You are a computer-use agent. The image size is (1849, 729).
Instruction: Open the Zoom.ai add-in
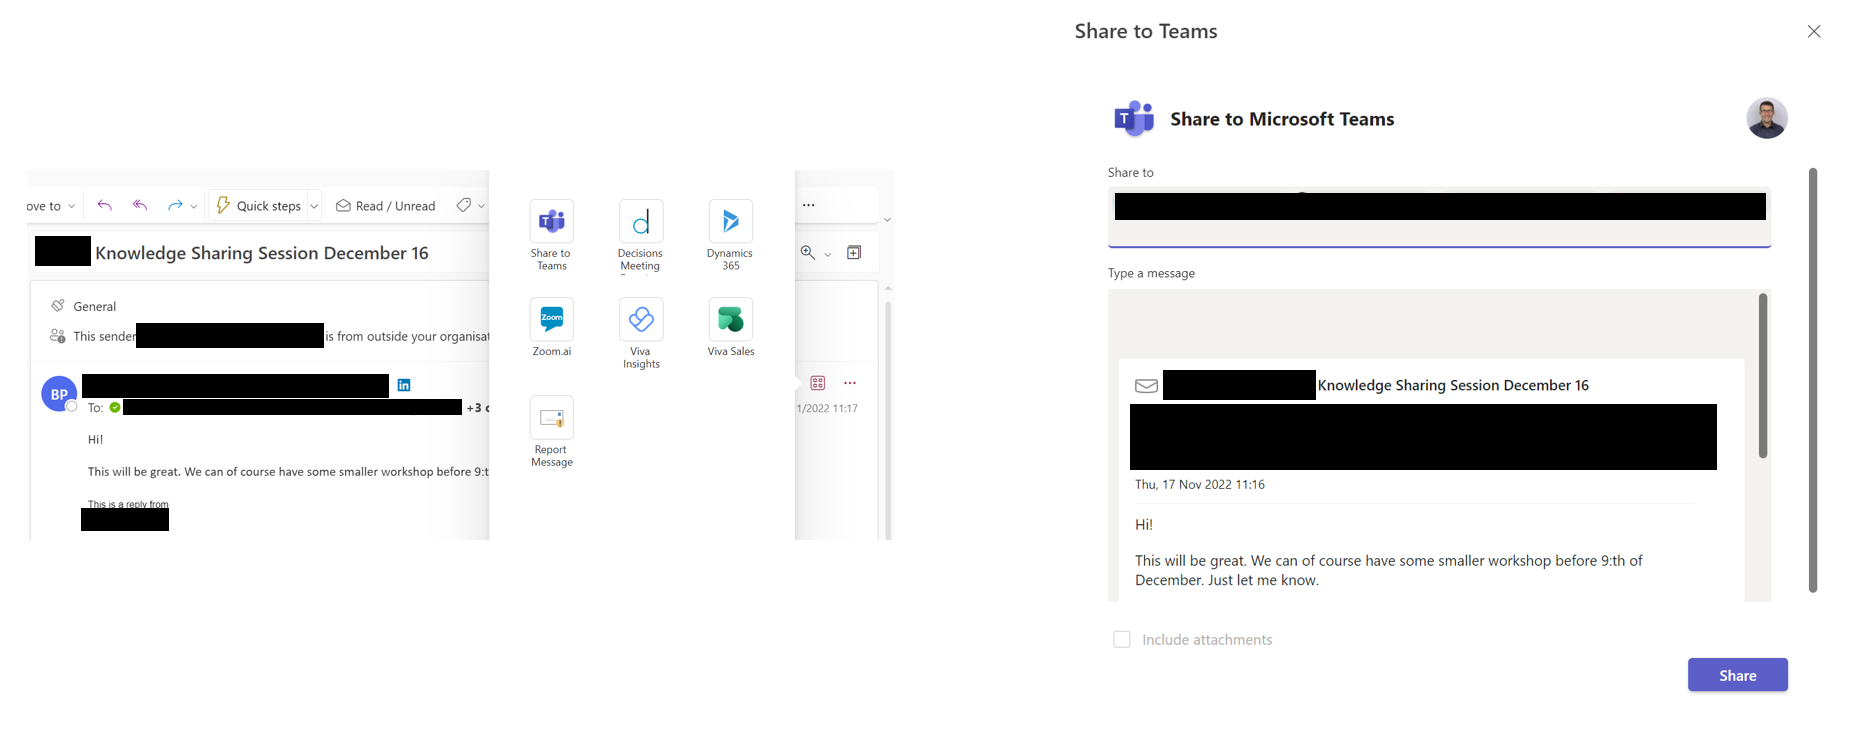[551, 320]
